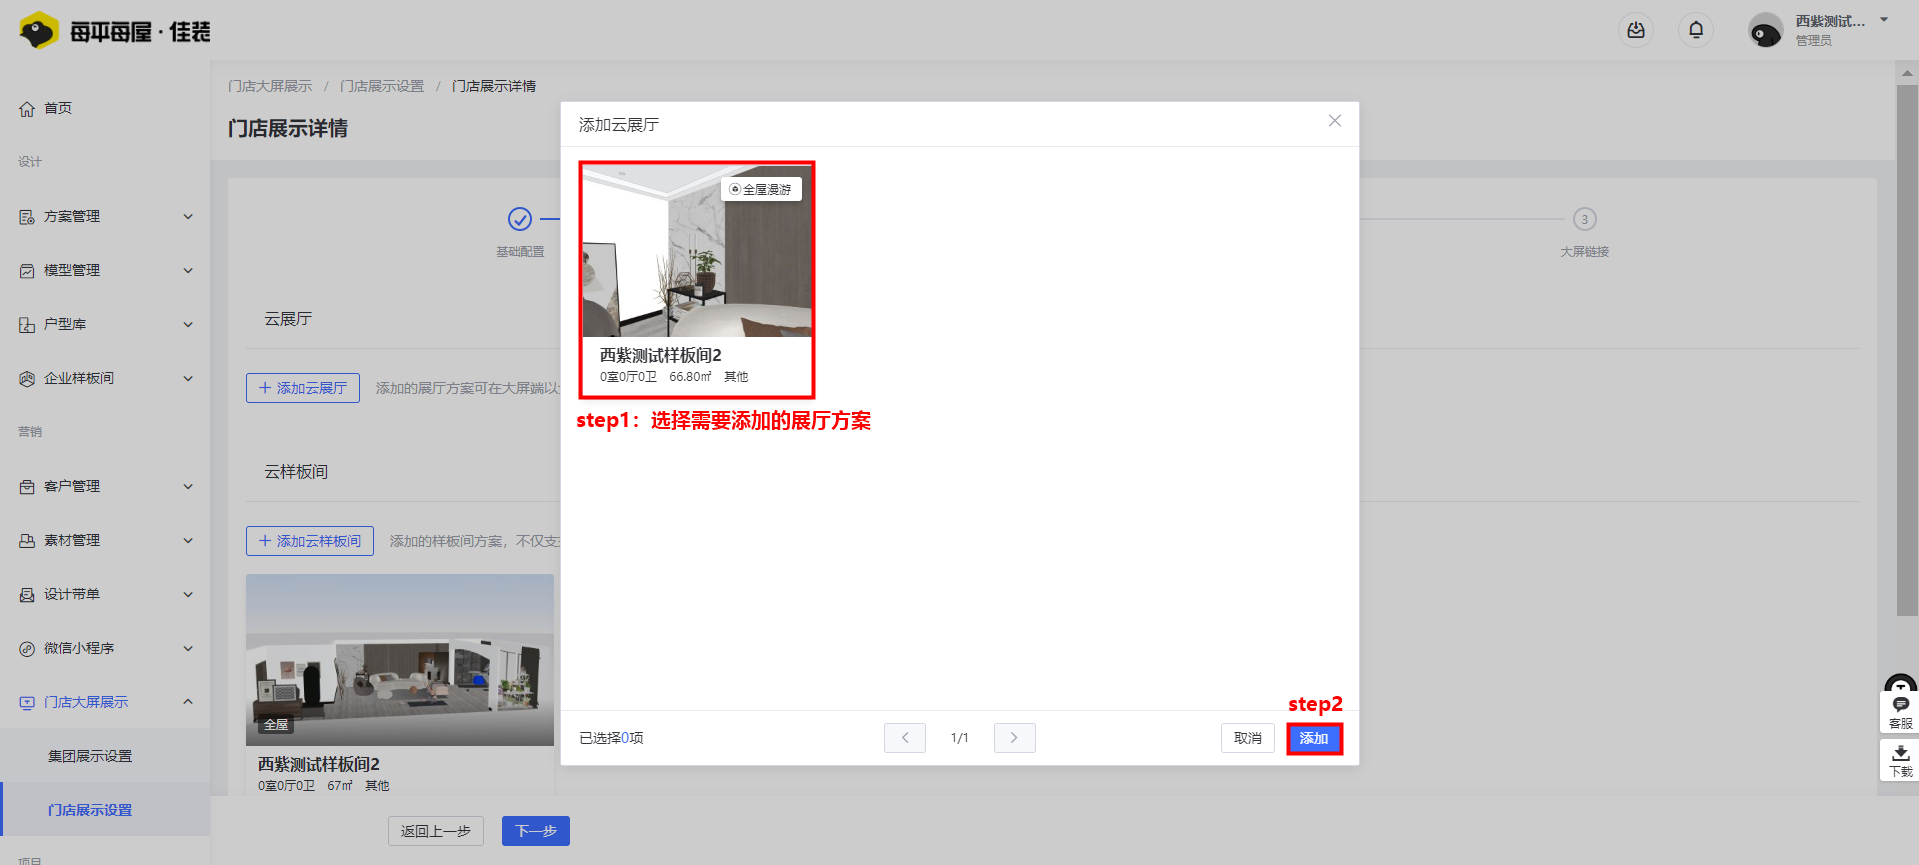
Task: Click the 素材管理 sidebar icon
Action: [27, 541]
